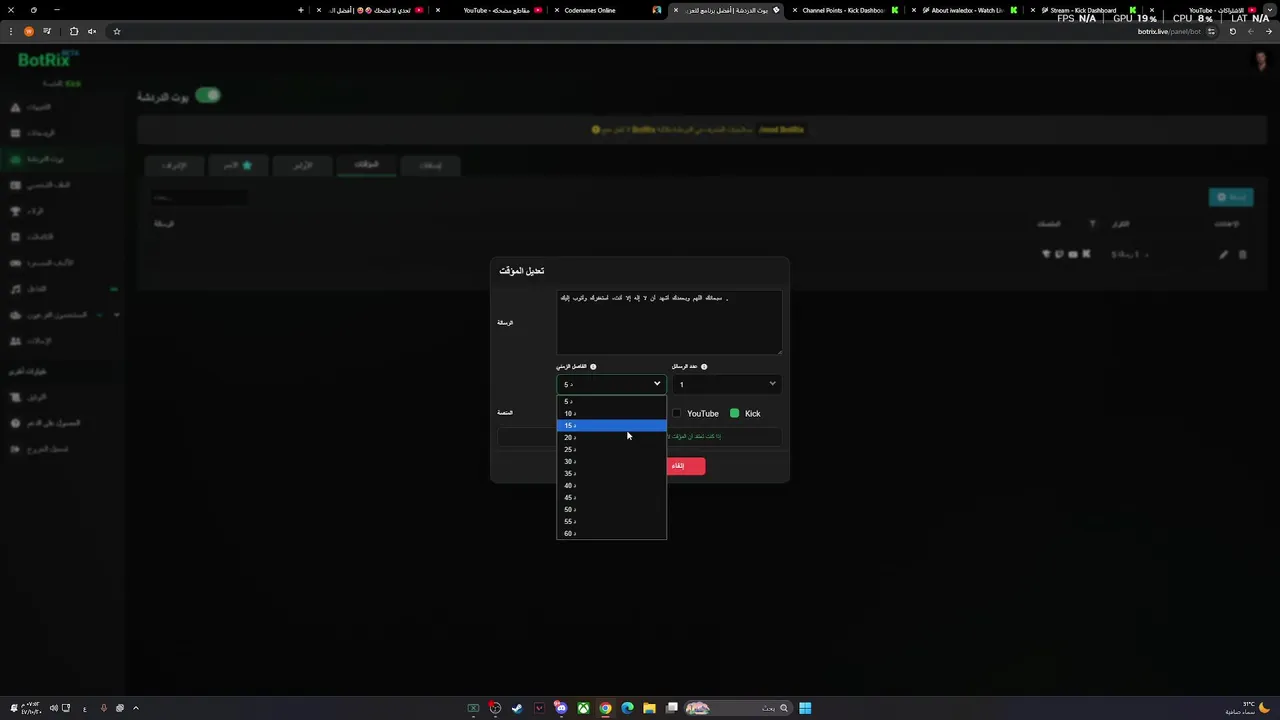
Task: Choose the 60 minute interval option
Action: click(611, 533)
